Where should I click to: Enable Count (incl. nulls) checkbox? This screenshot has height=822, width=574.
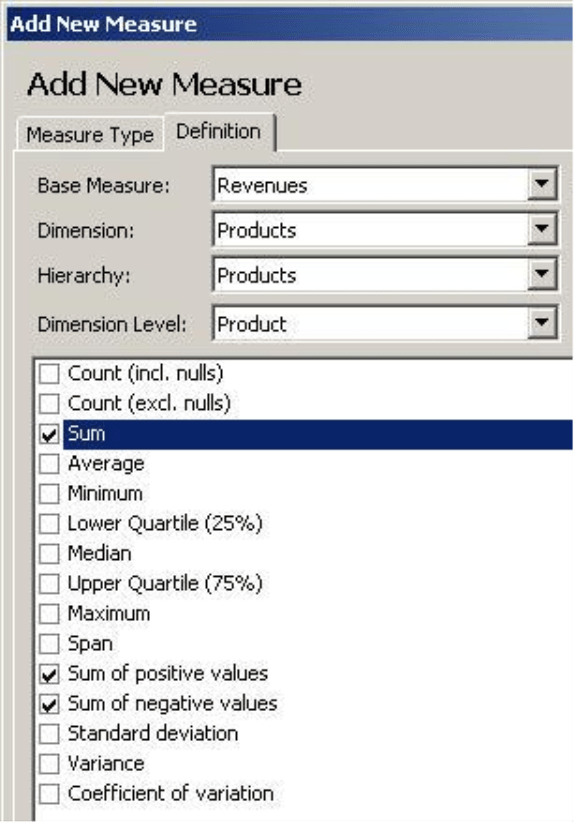click(x=49, y=374)
